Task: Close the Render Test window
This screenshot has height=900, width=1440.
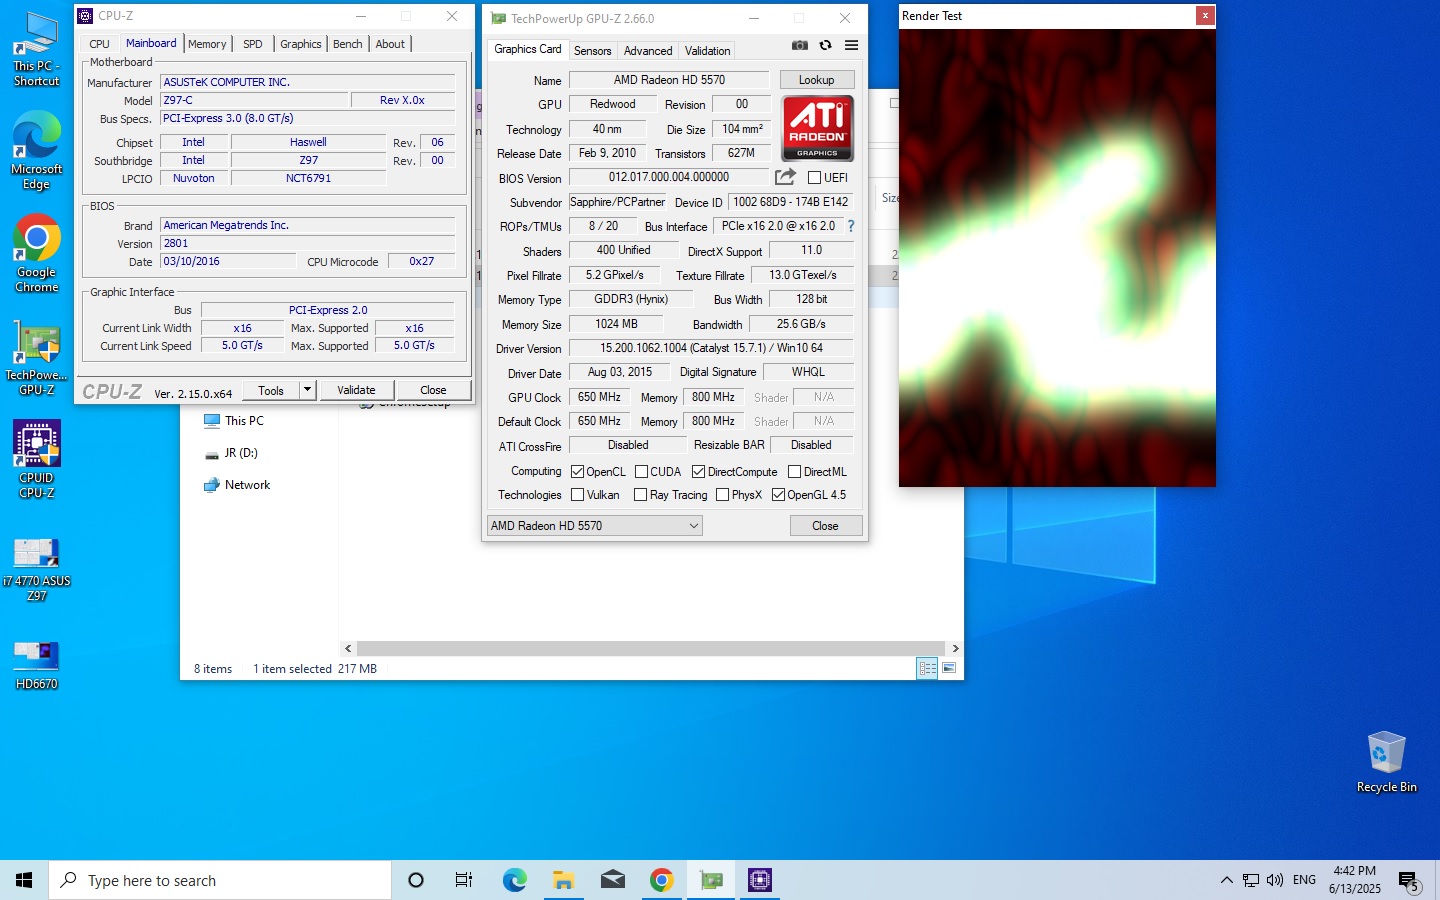Action: 1205,15
